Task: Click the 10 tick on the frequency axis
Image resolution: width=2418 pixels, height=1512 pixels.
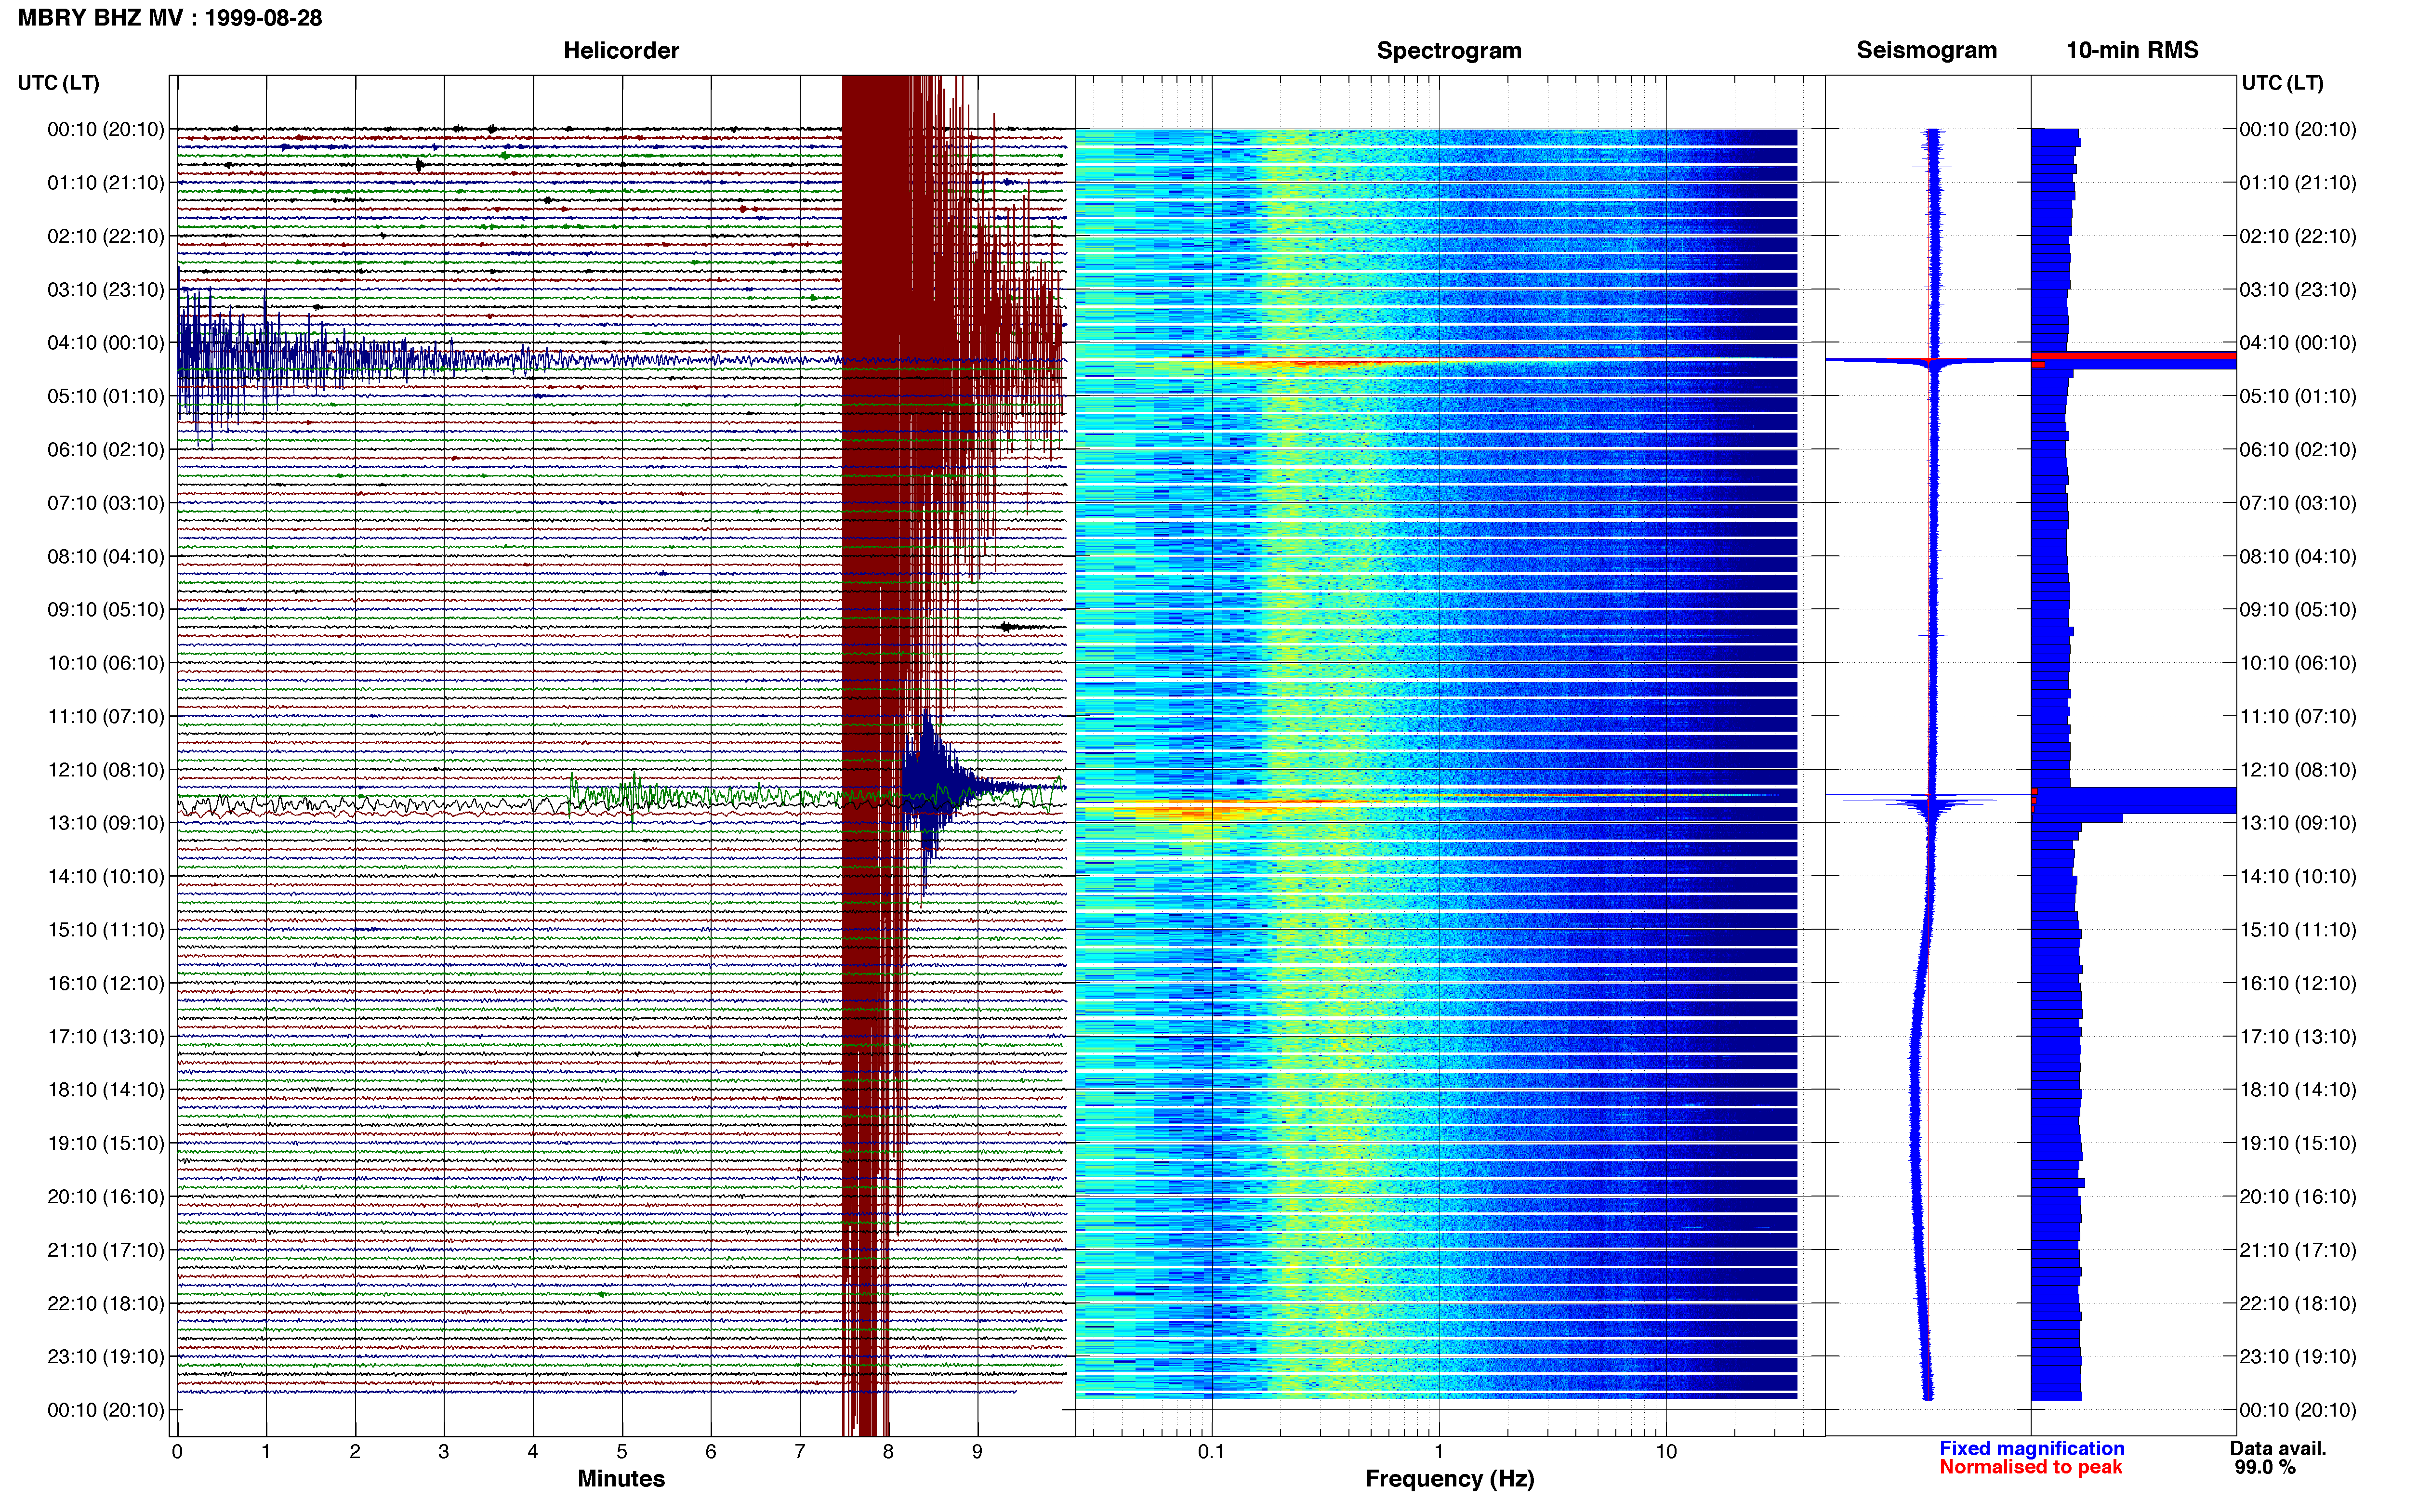Action: coord(1666,1451)
